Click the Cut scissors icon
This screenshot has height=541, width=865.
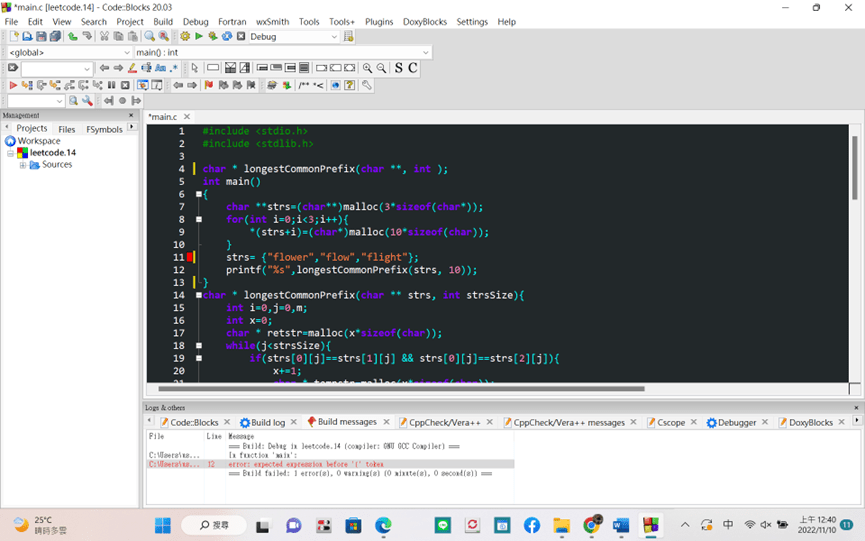point(104,37)
